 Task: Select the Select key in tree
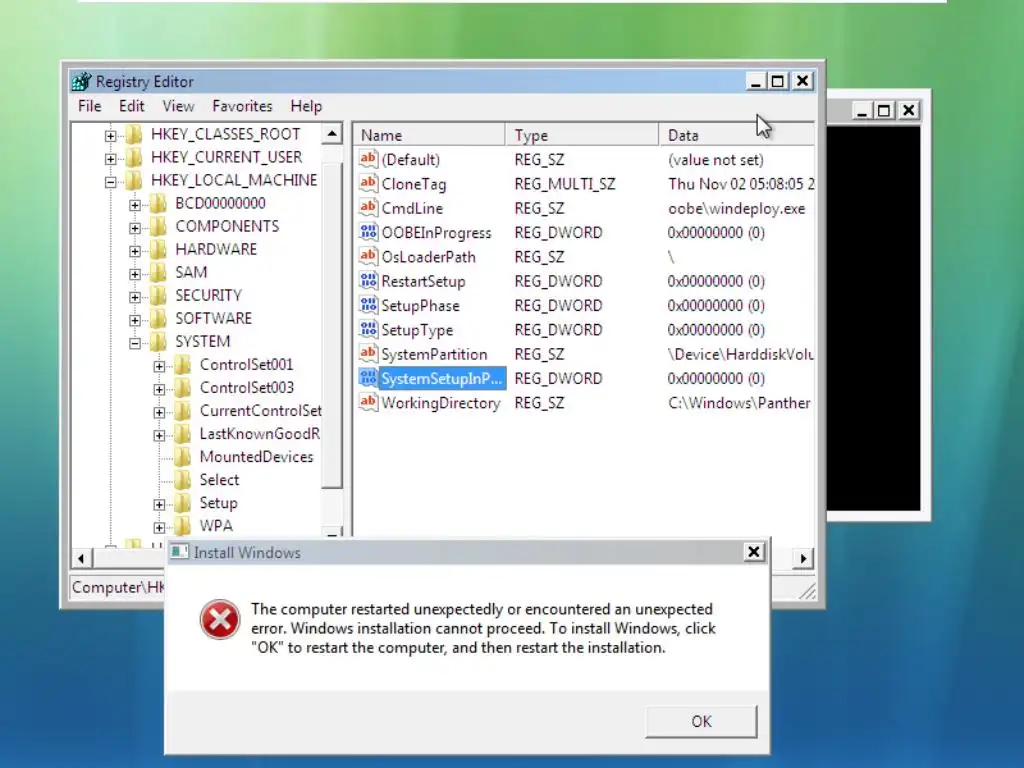(x=219, y=479)
